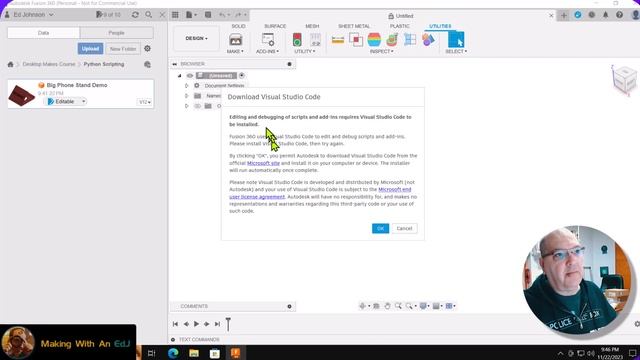Viewport: 640px width, 360px height.
Task: Collapse the root Unsaved component node
Action: pyautogui.click(x=179, y=76)
